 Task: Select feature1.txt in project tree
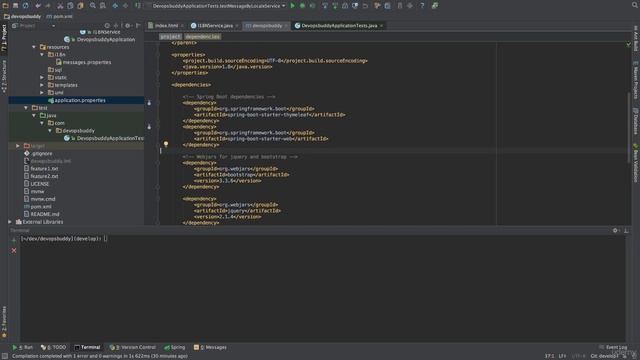[41, 169]
